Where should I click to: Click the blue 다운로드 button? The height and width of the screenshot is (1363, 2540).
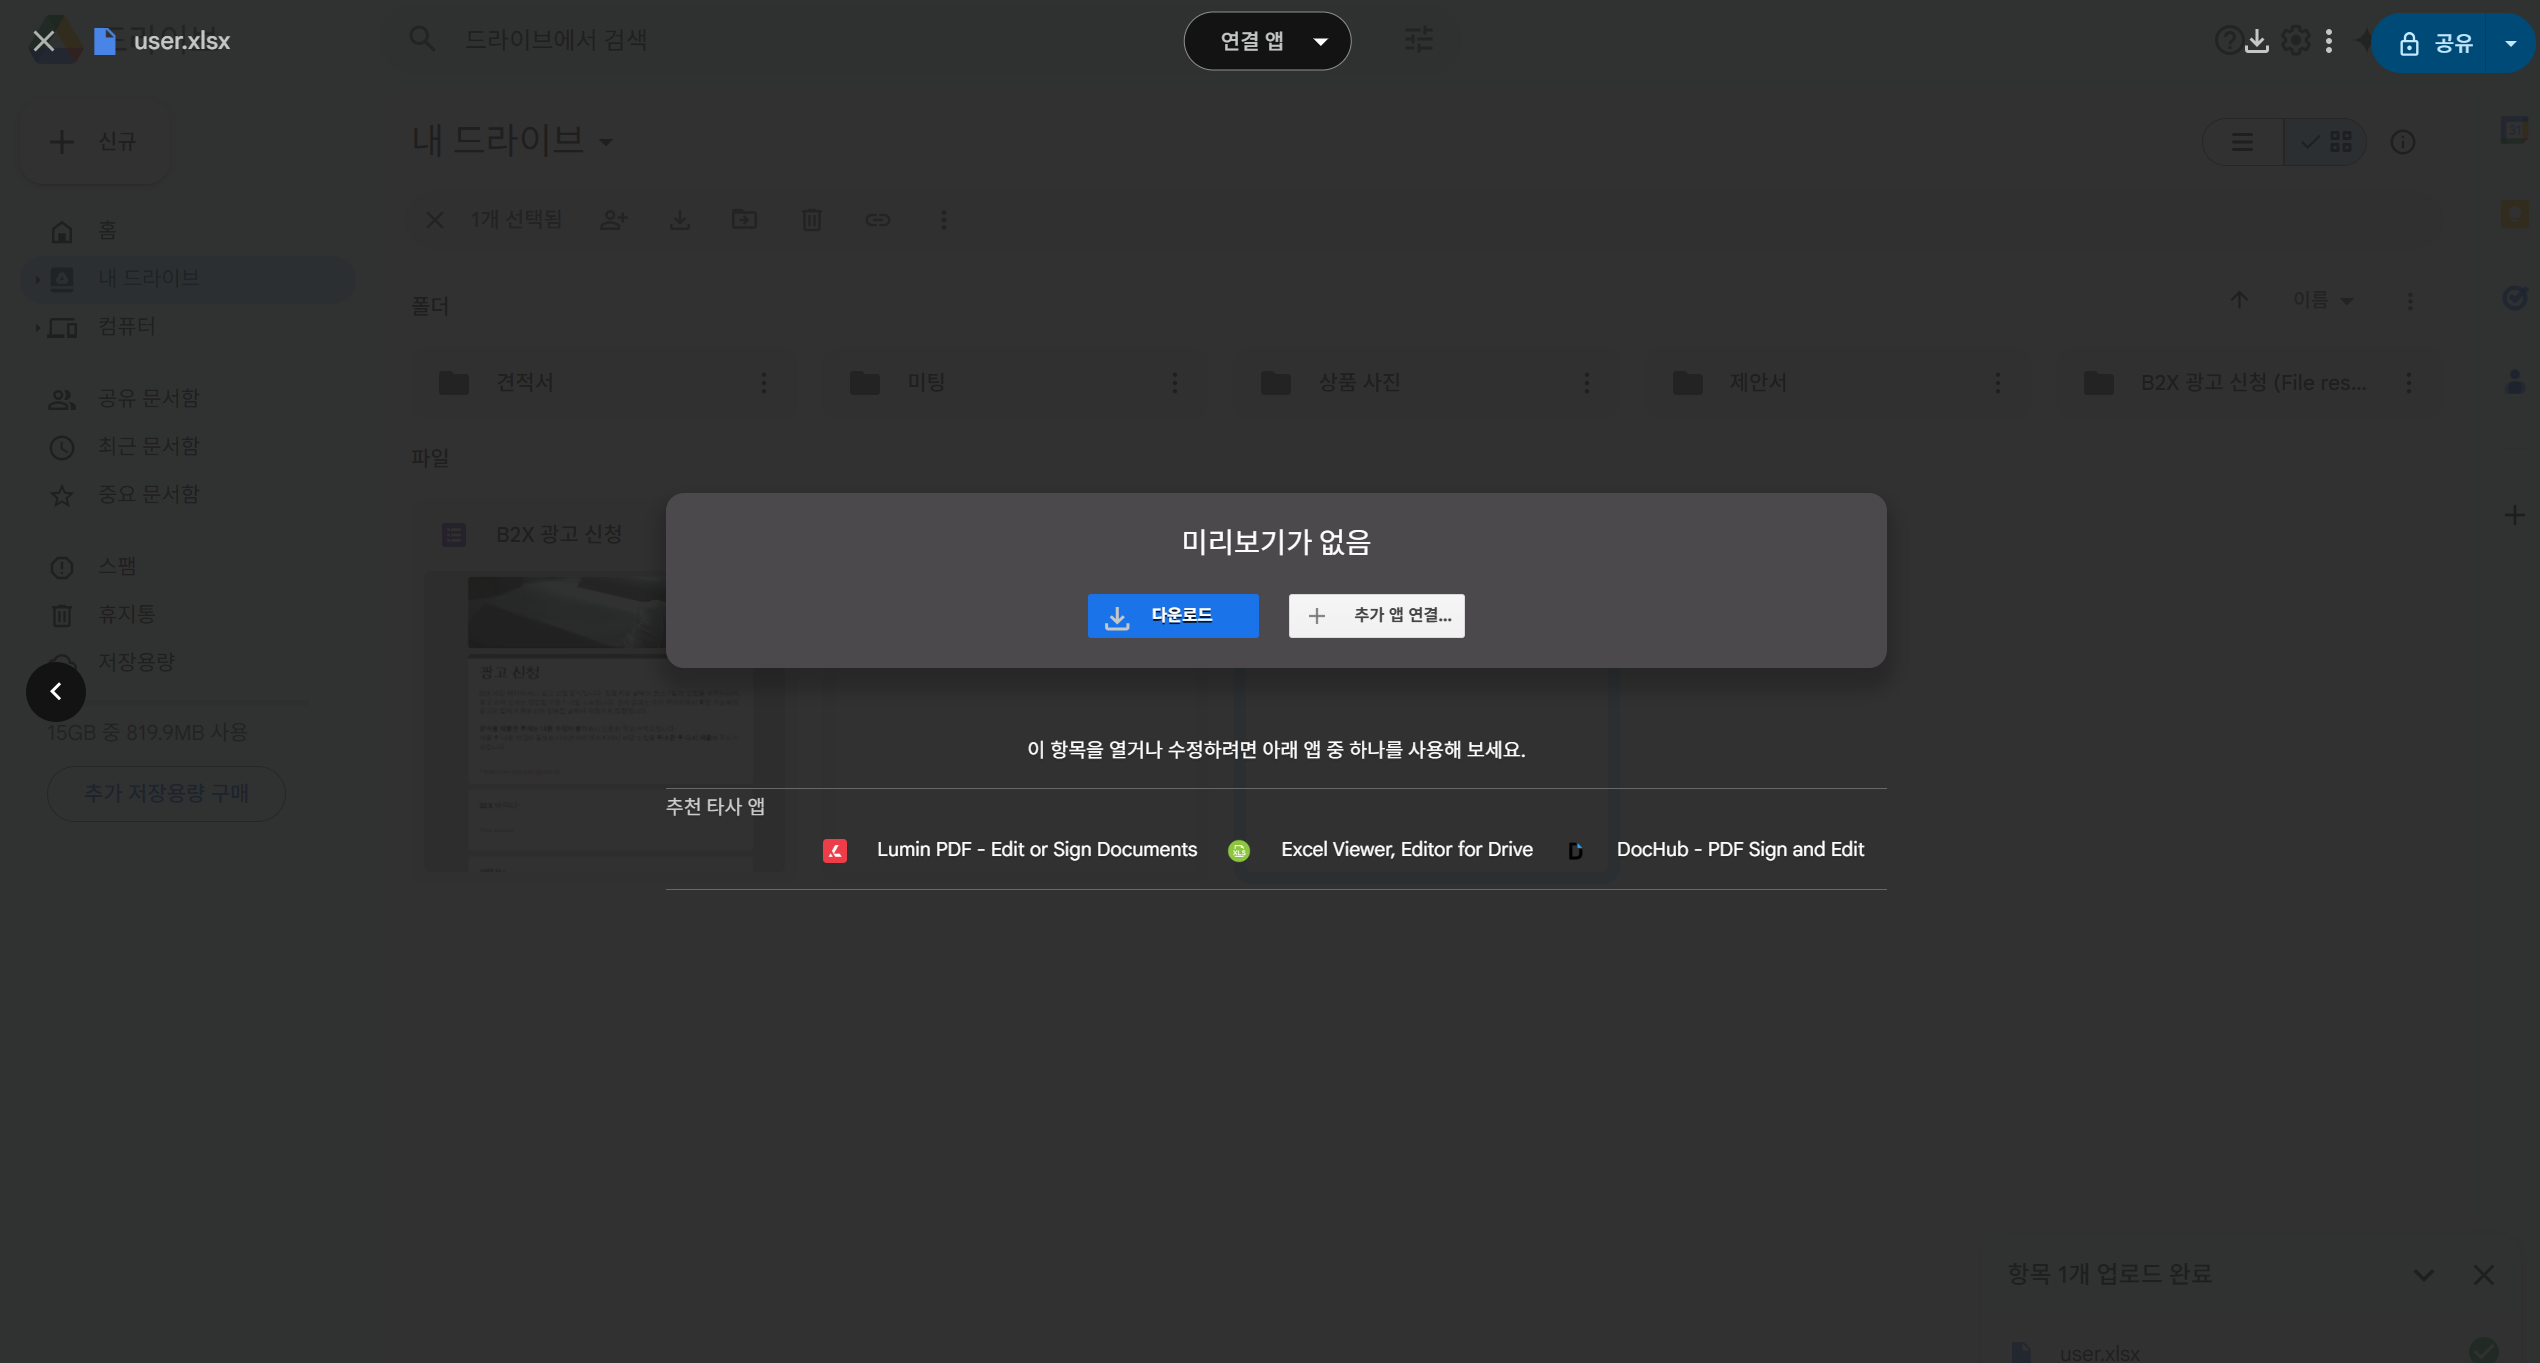pyautogui.click(x=1173, y=616)
